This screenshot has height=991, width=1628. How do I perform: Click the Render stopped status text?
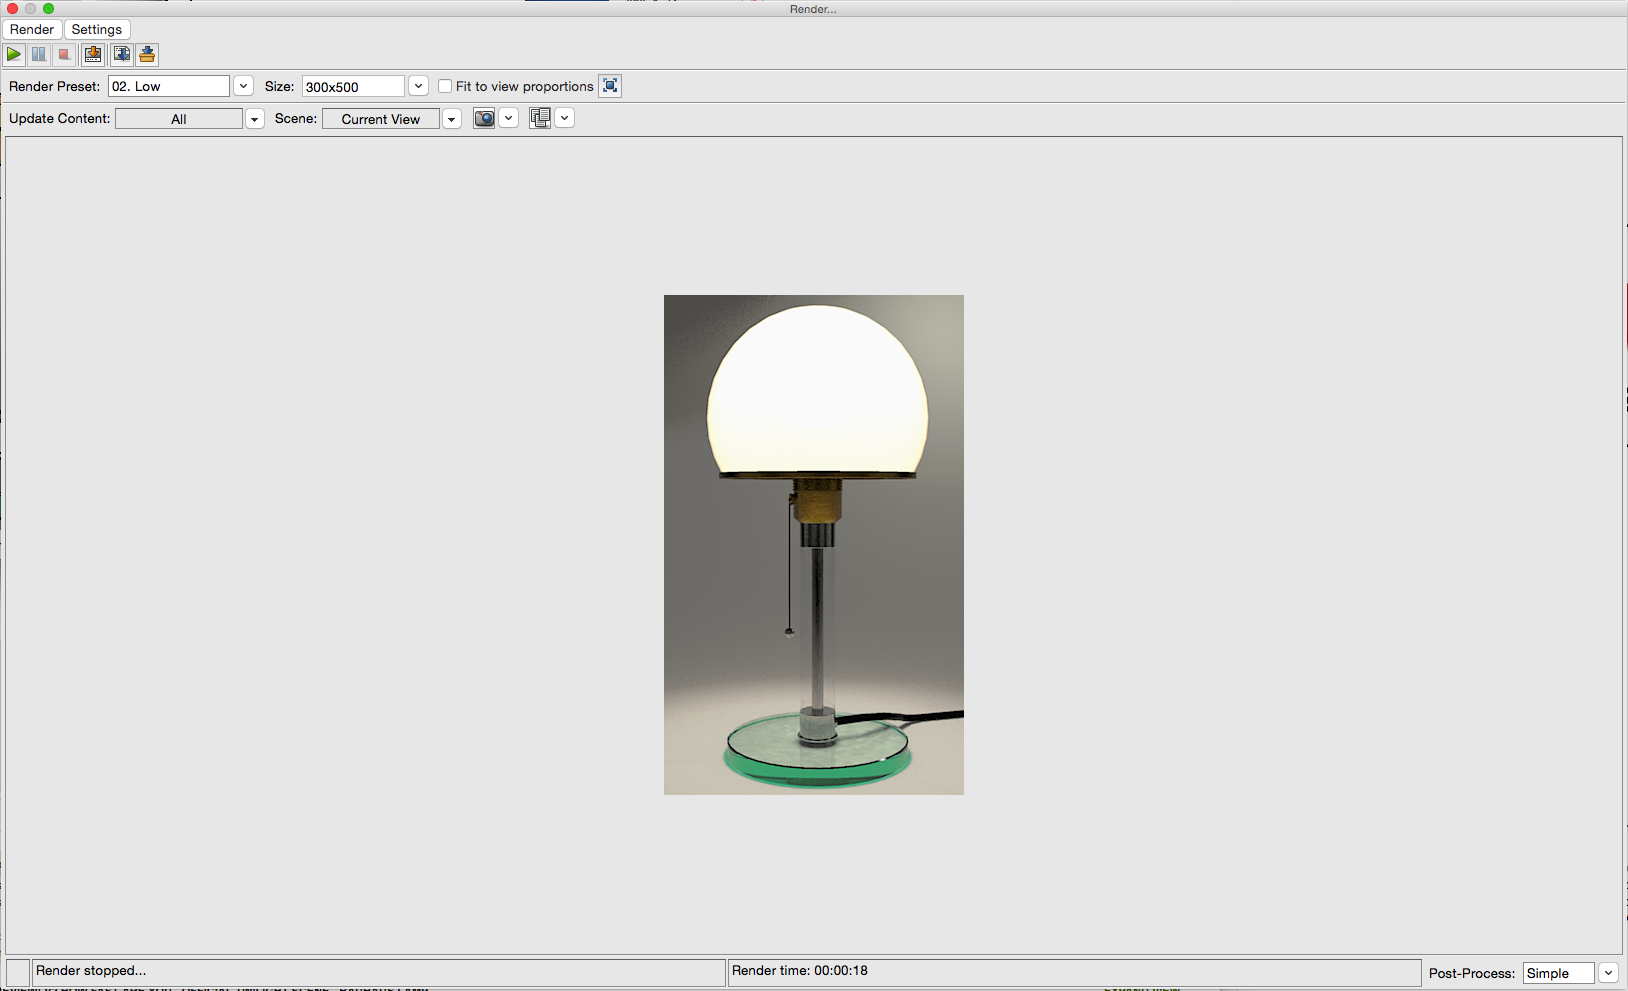point(91,970)
